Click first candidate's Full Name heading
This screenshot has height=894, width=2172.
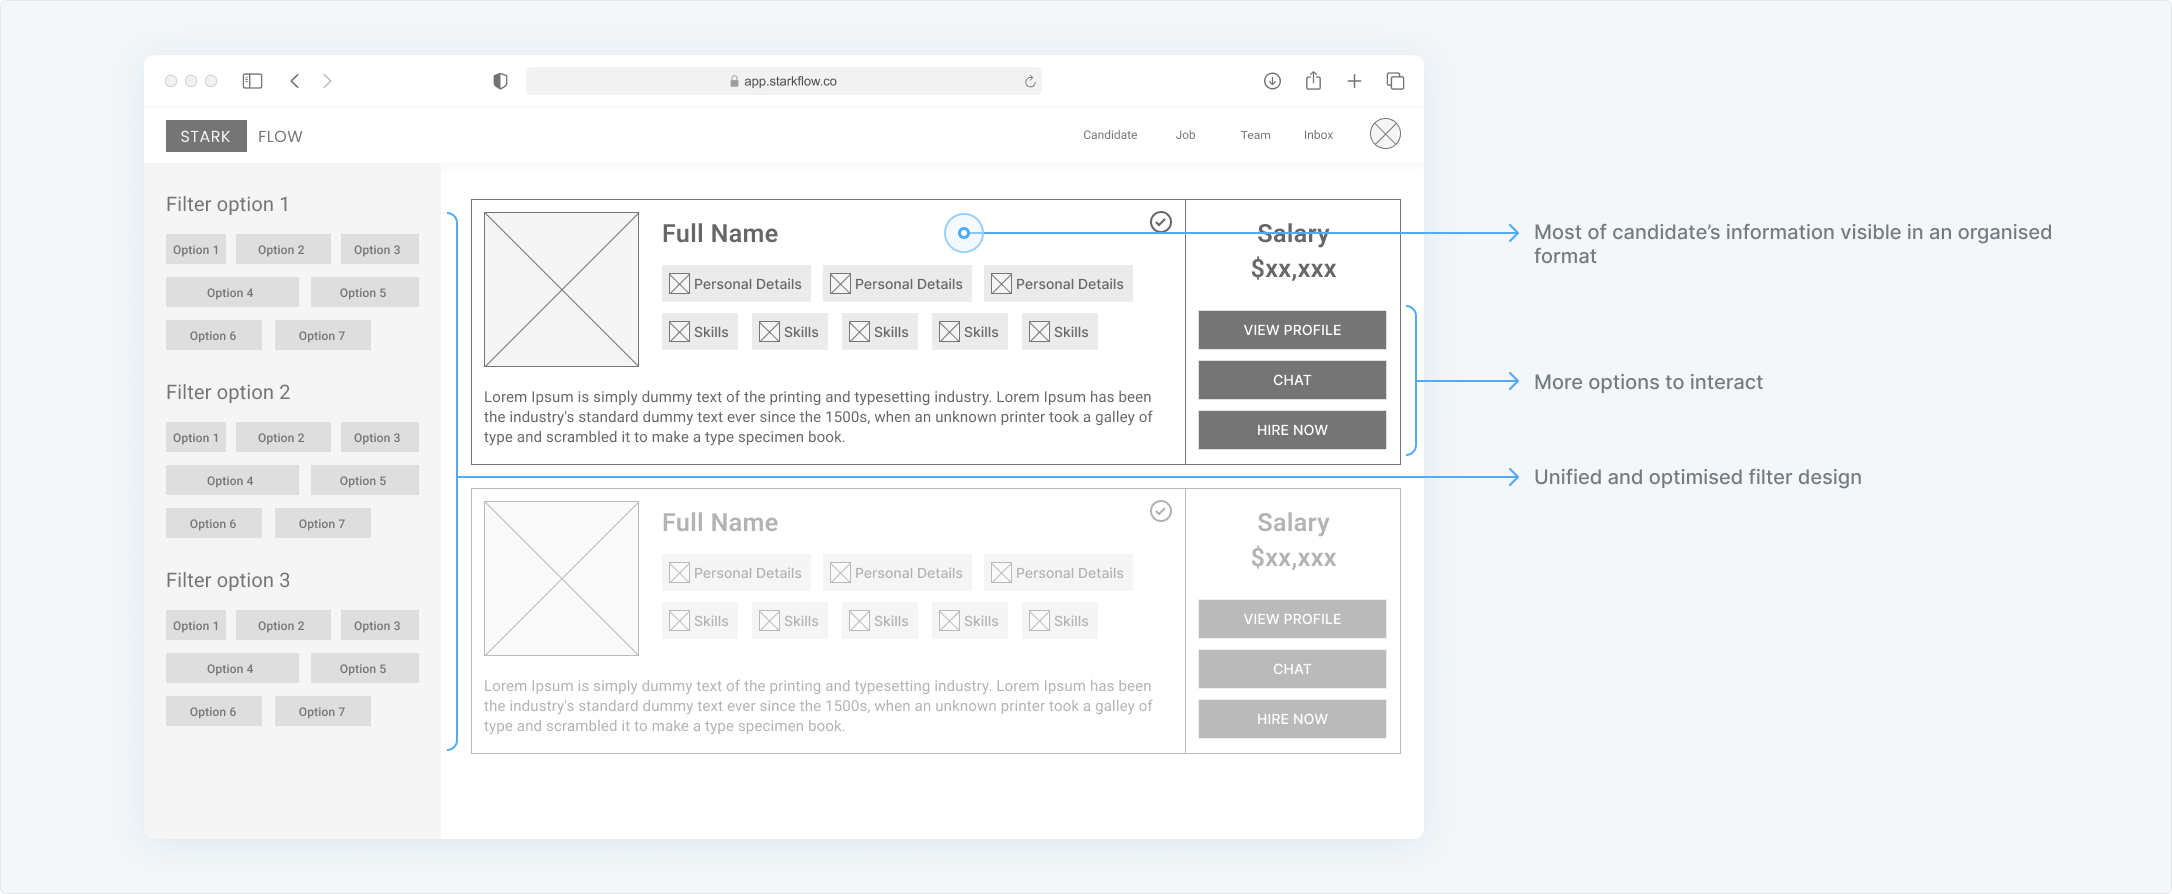pyautogui.click(x=720, y=234)
